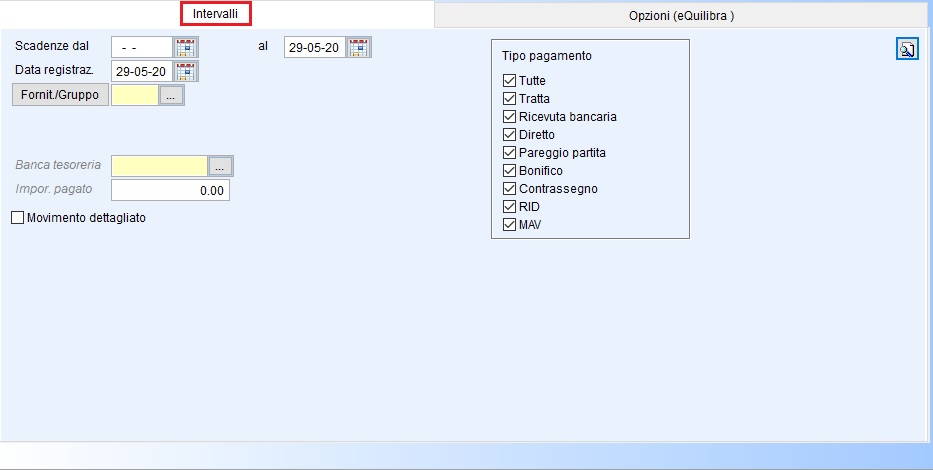Click the preview icon at top right
This screenshot has height=470, width=933.
click(907, 50)
